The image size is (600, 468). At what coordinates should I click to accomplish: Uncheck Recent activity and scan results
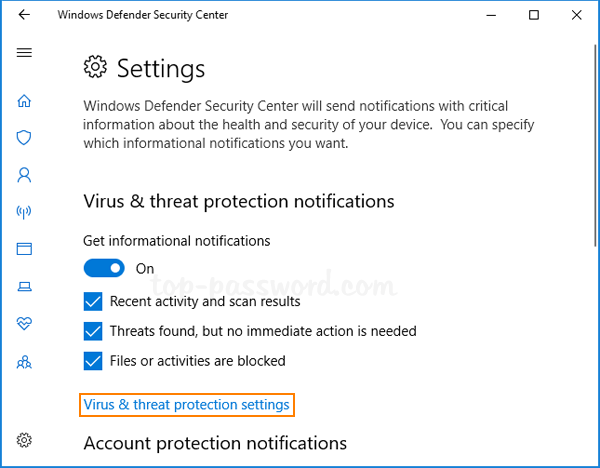(93, 300)
